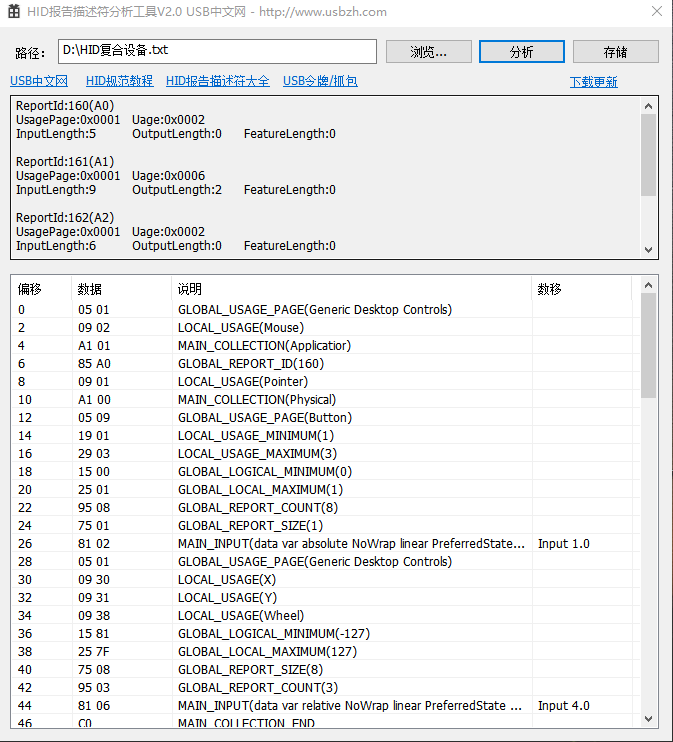Sort by the 偏移 column header
This screenshot has width=673, height=742.
point(41,289)
